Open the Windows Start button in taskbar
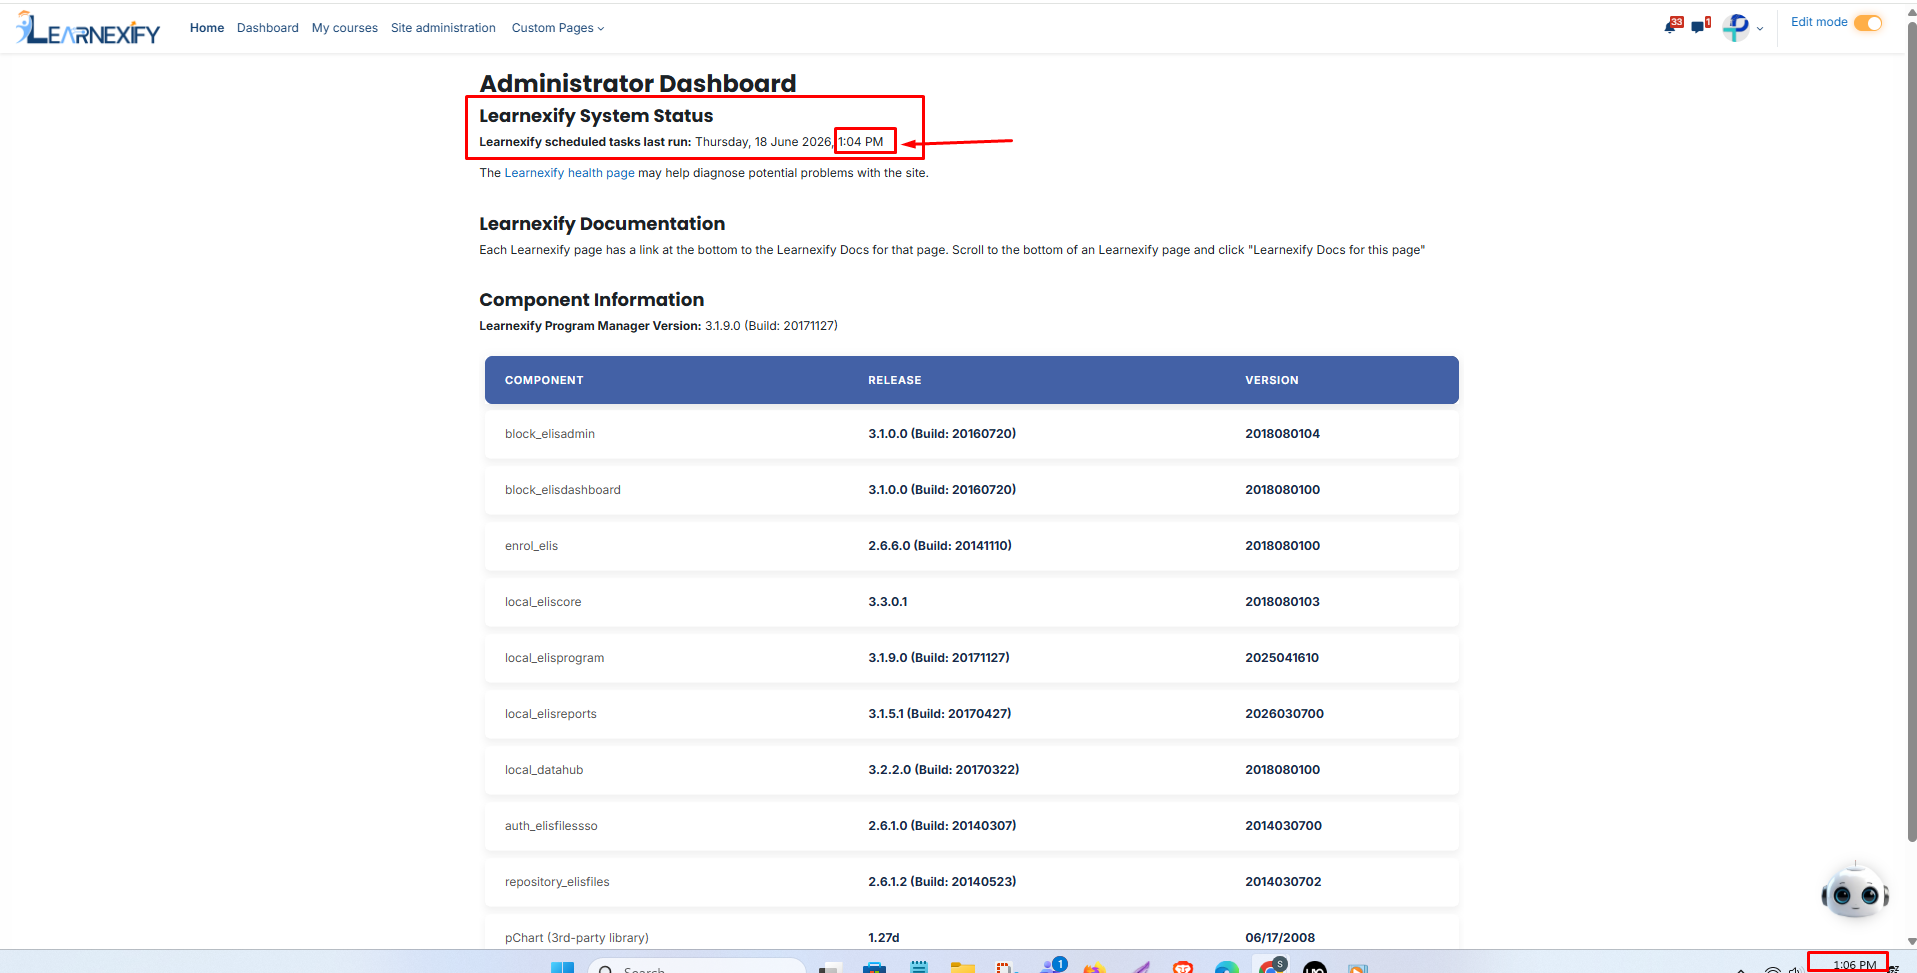The height and width of the screenshot is (973, 1917). 563,967
